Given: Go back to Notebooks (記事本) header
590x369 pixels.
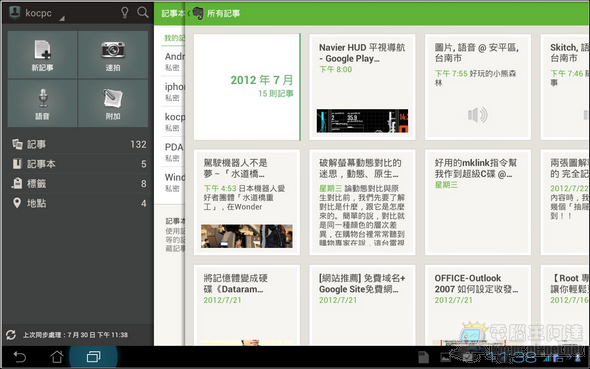Looking at the screenshot, I should pyautogui.click(x=173, y=14).
